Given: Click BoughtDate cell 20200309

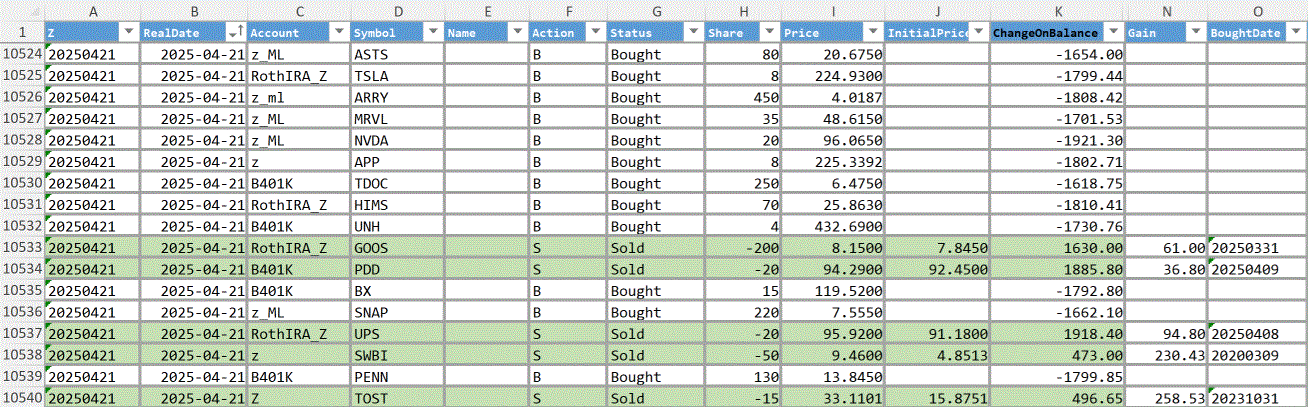Looking at the screenshot, I should [x=1257, y=355].
